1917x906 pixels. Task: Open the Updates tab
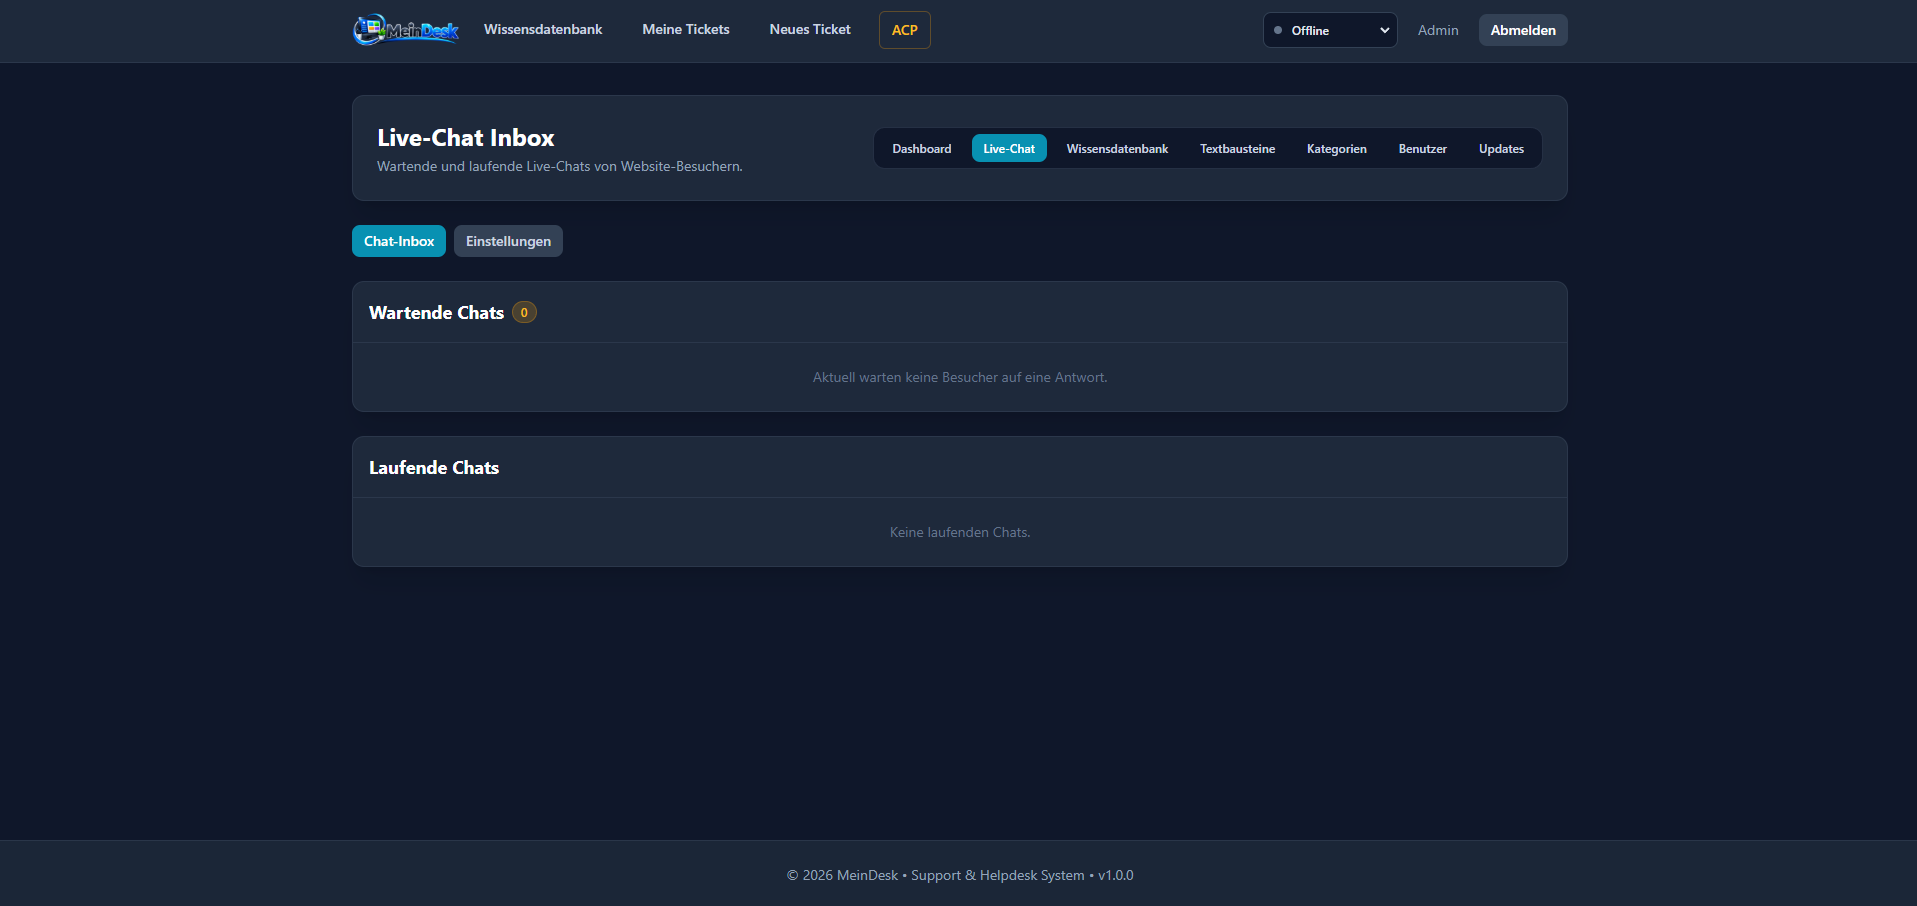click(x=1502, y=148)
